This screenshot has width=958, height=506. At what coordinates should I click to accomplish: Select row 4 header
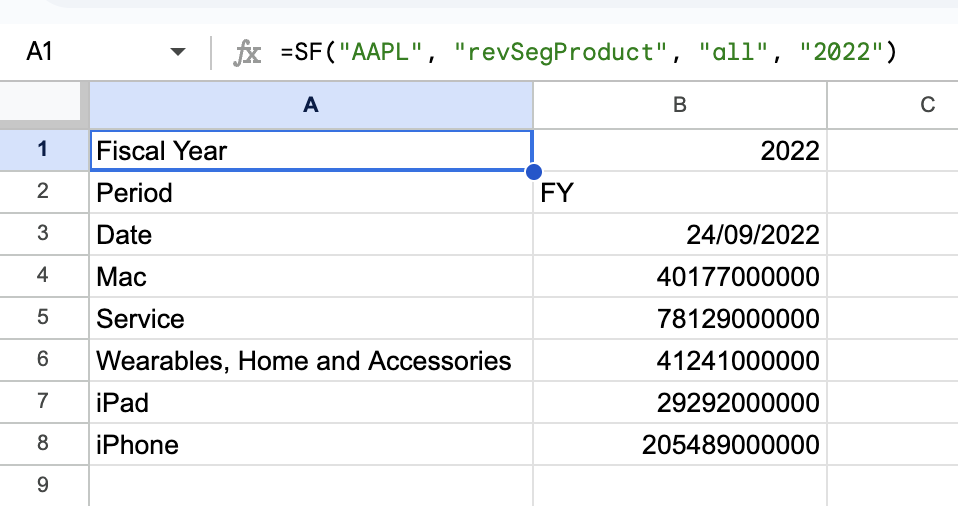44,276
